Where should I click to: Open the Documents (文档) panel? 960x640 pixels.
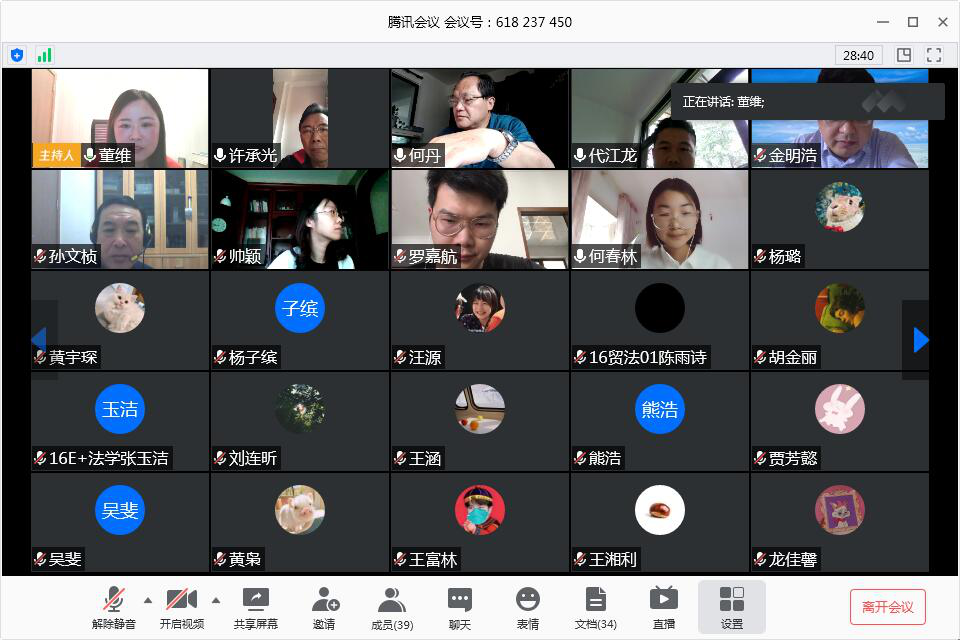pos(596,607)
